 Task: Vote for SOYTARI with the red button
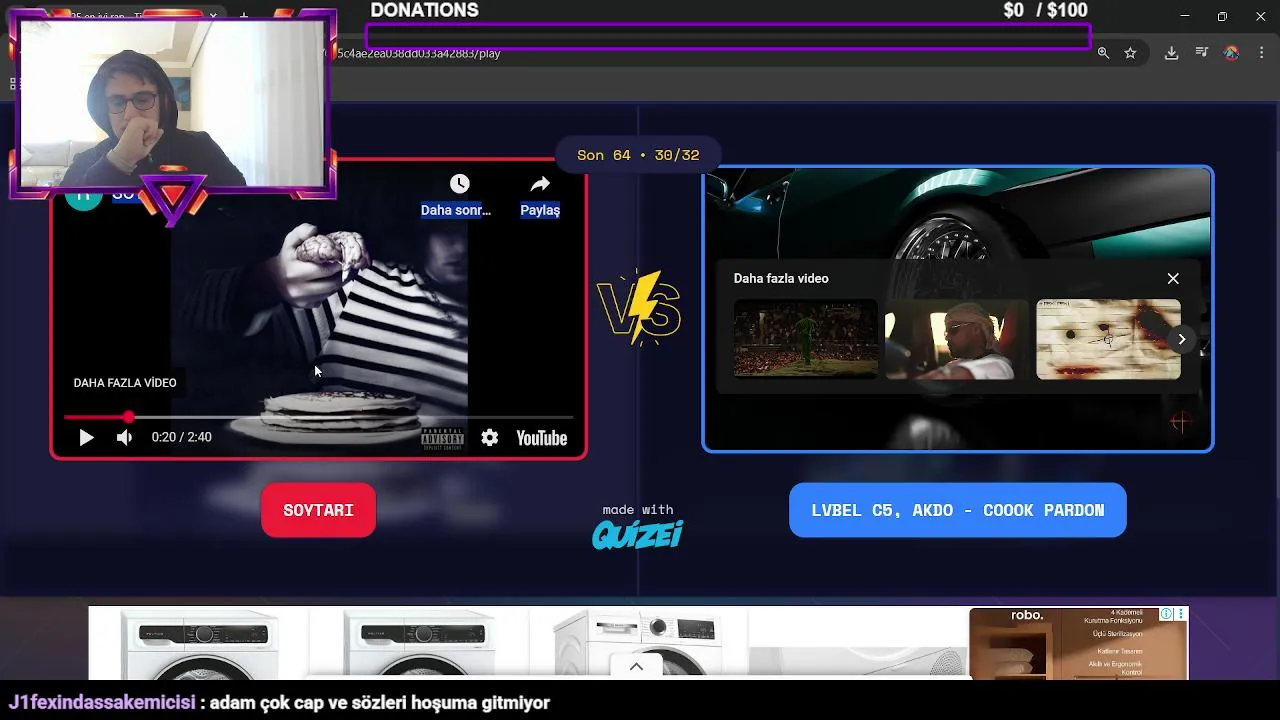point(318,510)
